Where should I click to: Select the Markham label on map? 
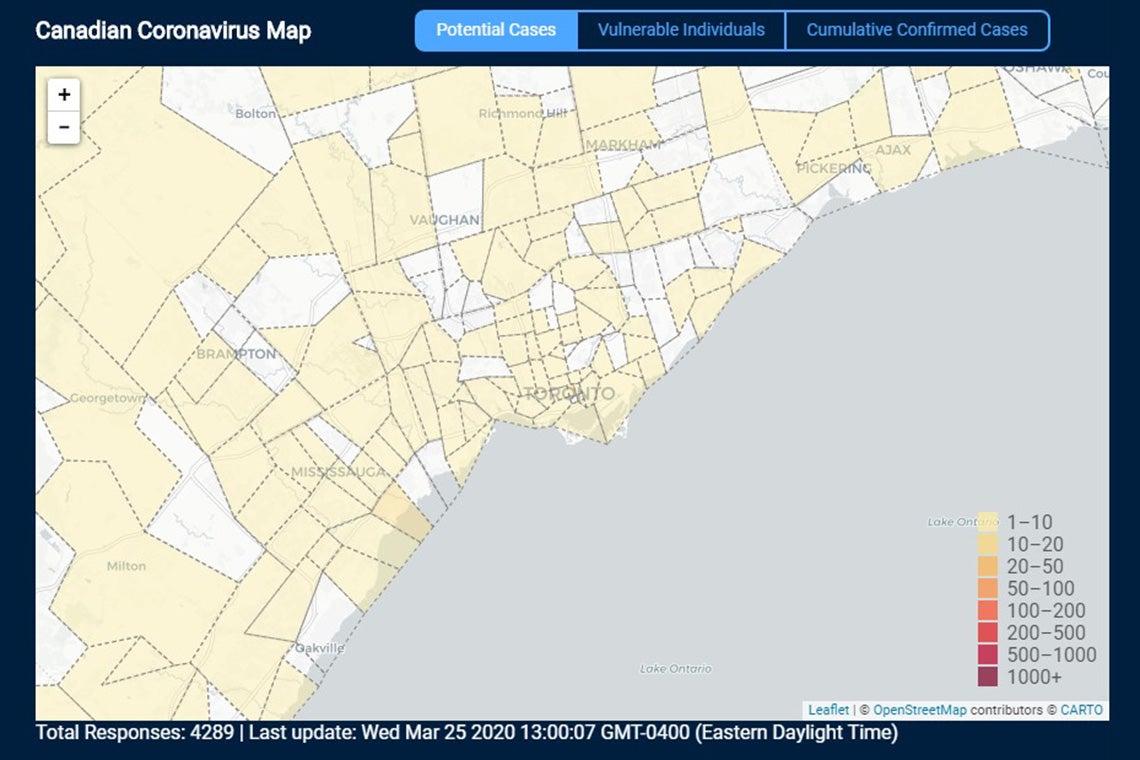(623, 145)
